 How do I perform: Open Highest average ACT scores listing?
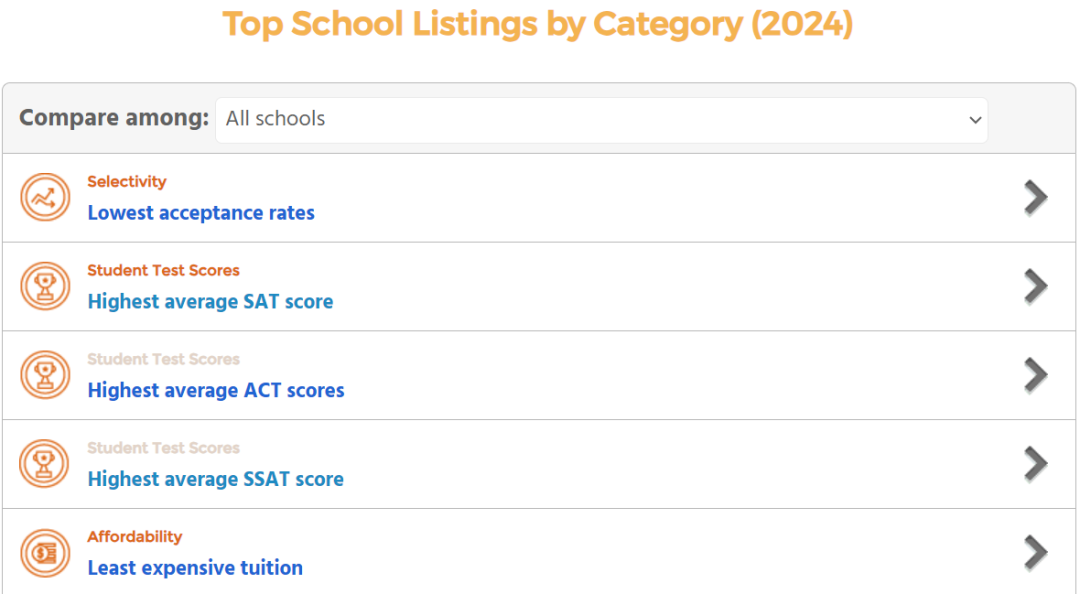click(x=216, y=391)
